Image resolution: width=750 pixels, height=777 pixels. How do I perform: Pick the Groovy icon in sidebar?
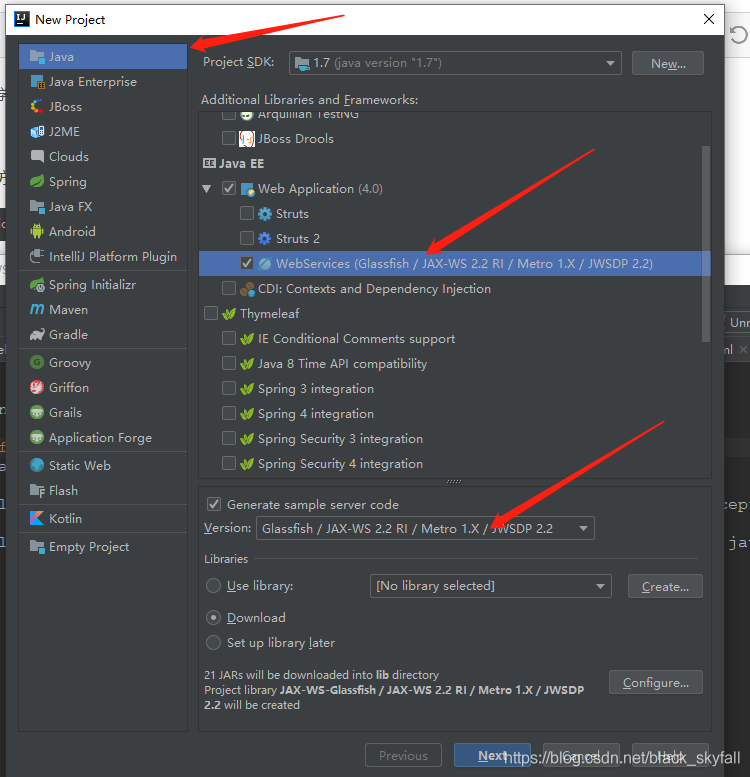37,363
